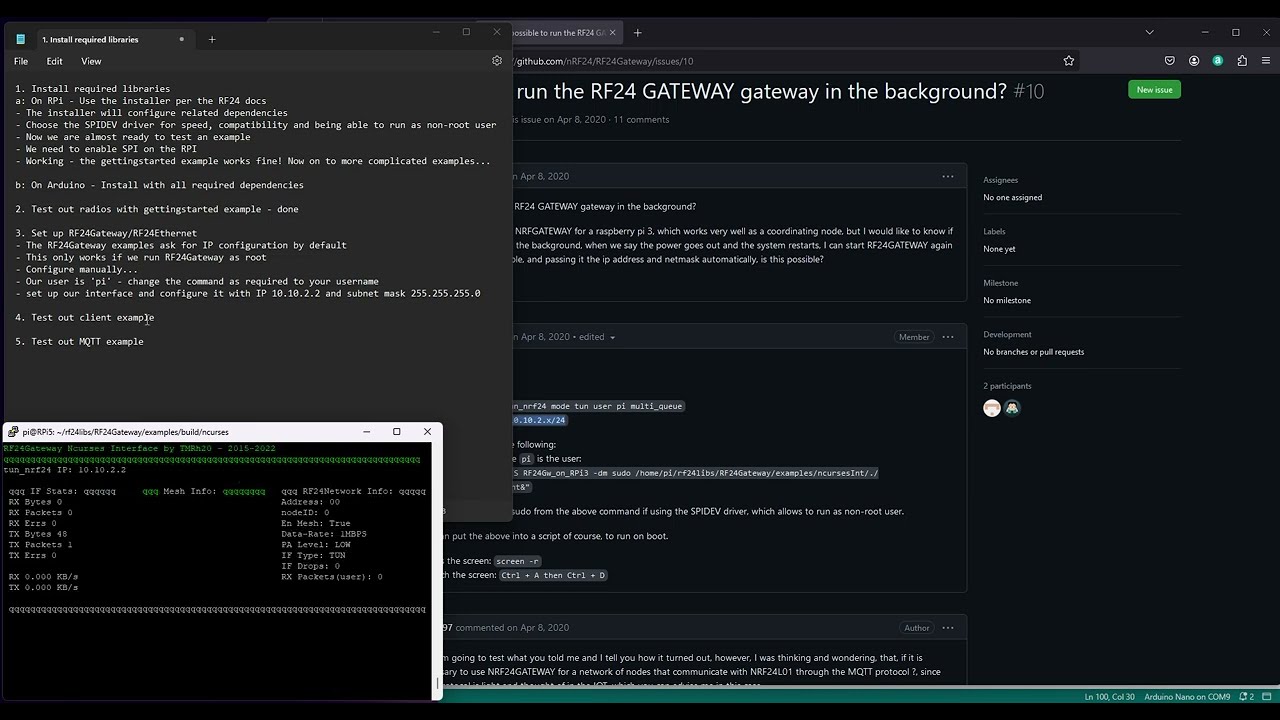Viewport: 1280px width, 720px height.
Task: Click '4. Test out client example' line
Action: point(85,317)
